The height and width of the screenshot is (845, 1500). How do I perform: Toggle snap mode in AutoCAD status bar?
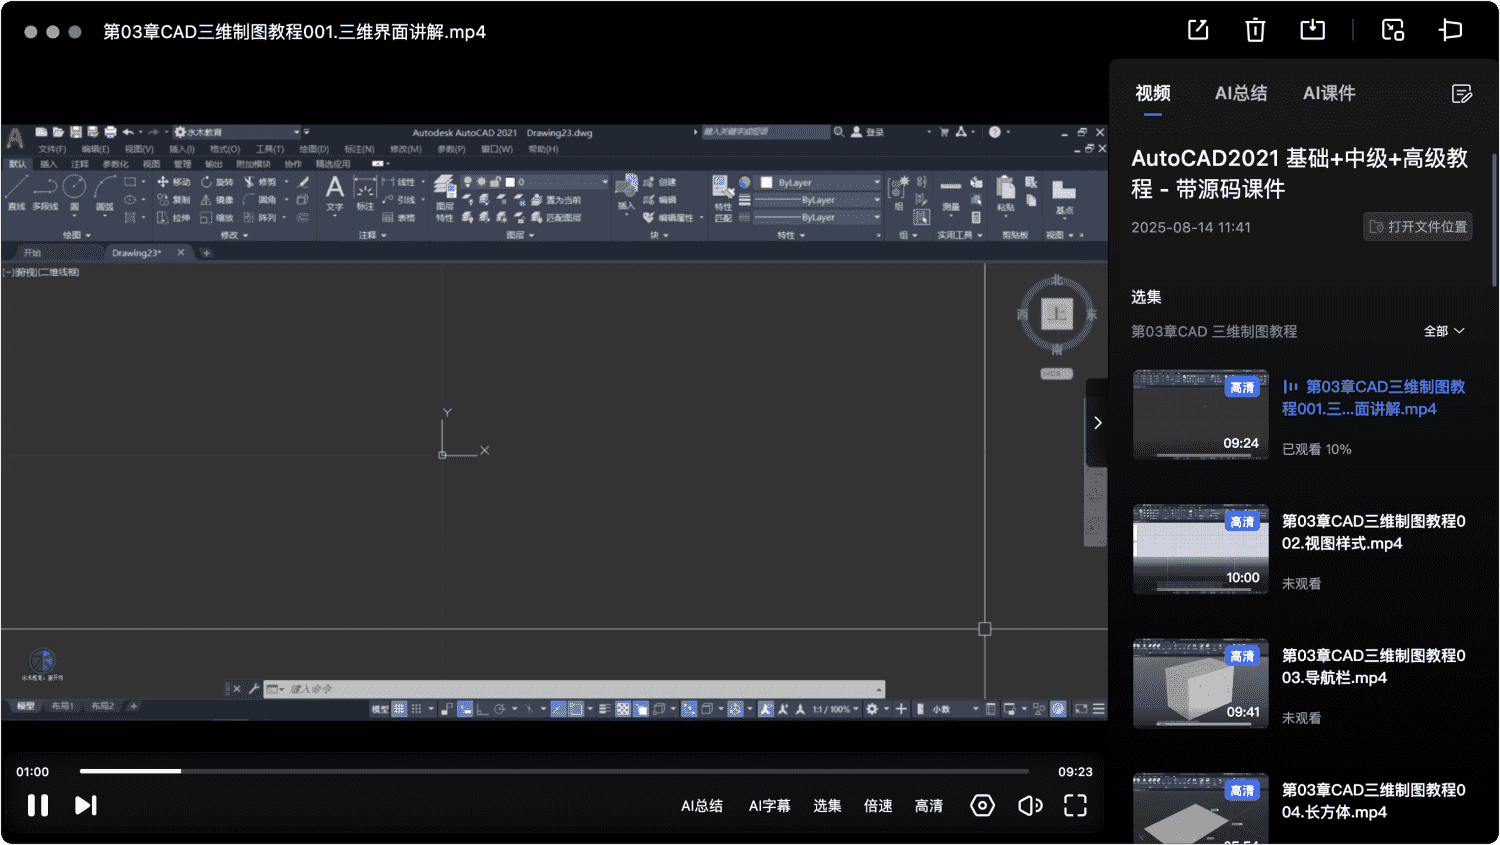(x=417, y=709)
